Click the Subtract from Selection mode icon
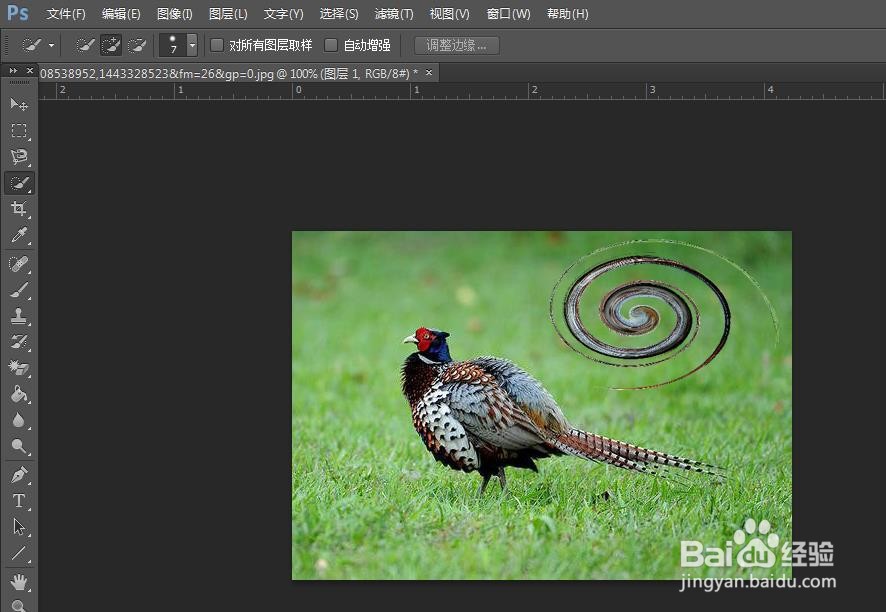886x612 pixels. [x=137, y=45]
